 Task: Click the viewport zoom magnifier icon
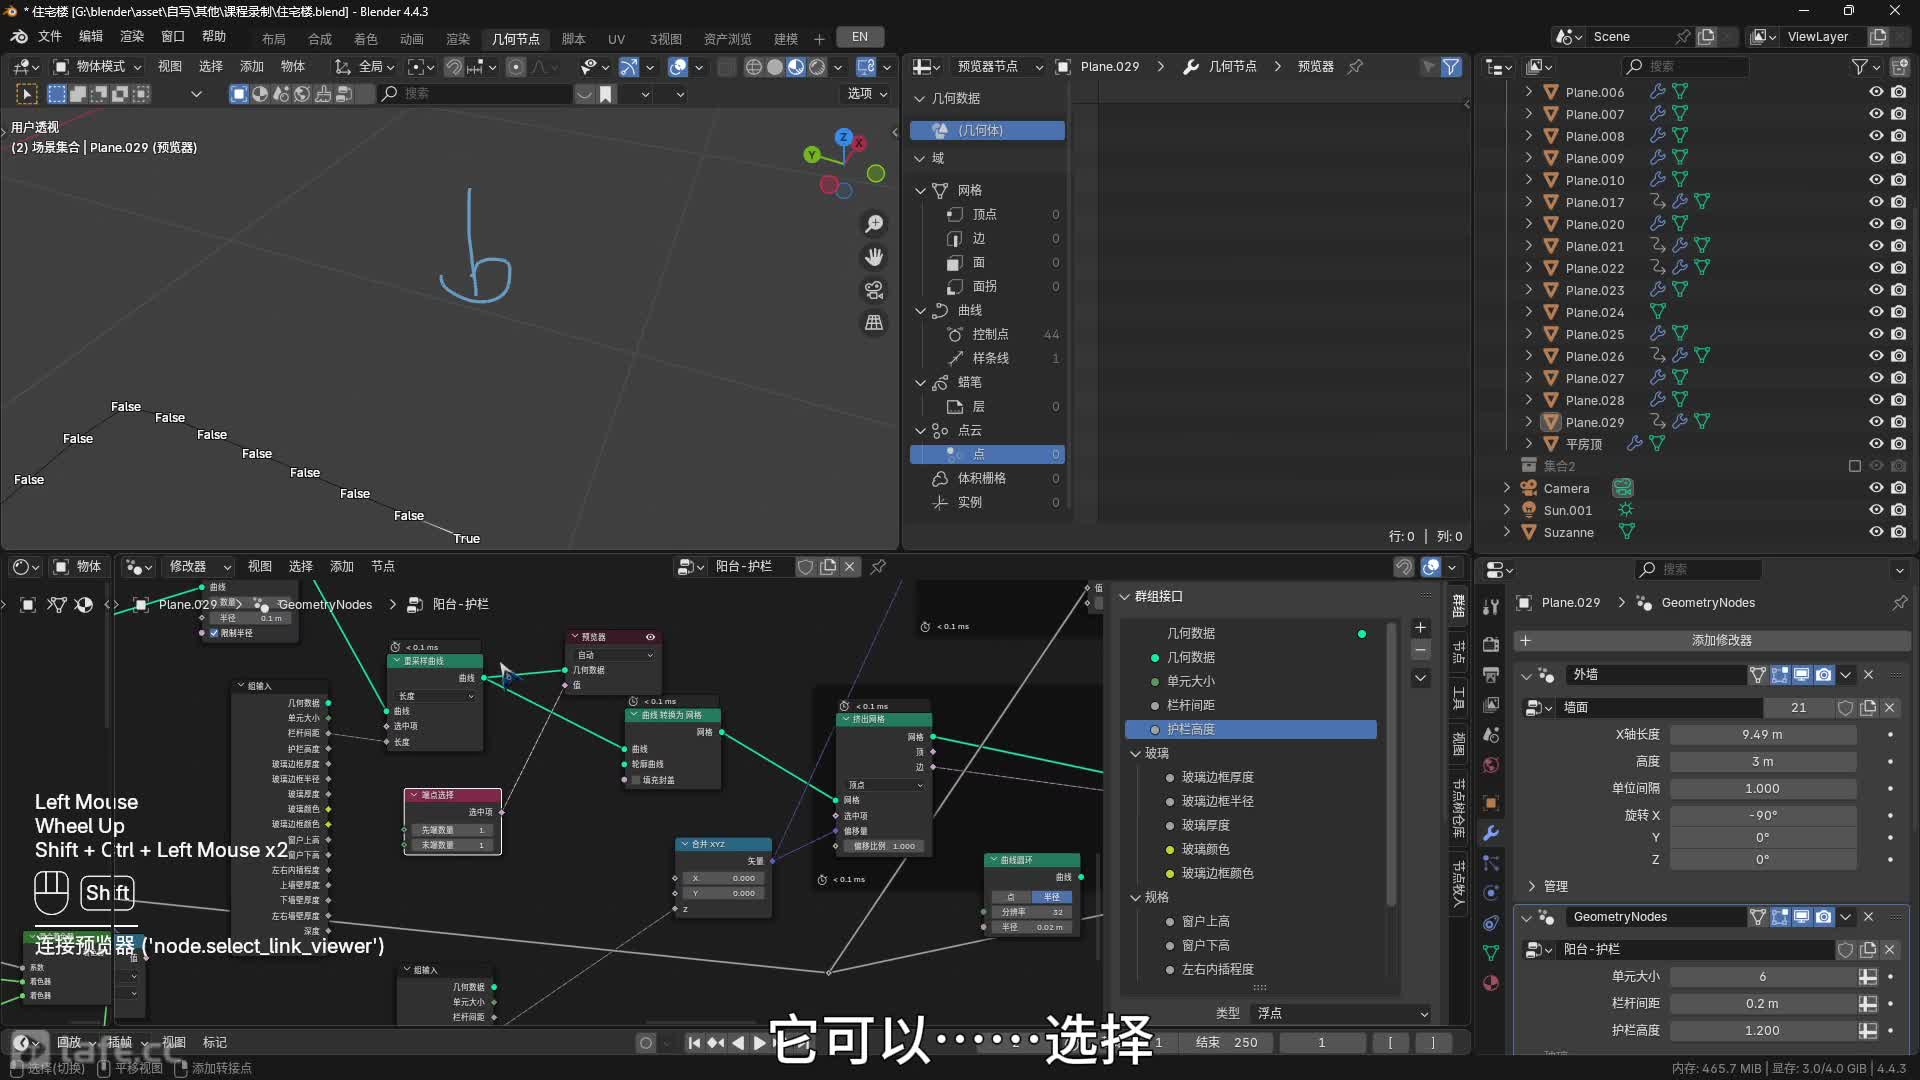(x=874, y=224)
